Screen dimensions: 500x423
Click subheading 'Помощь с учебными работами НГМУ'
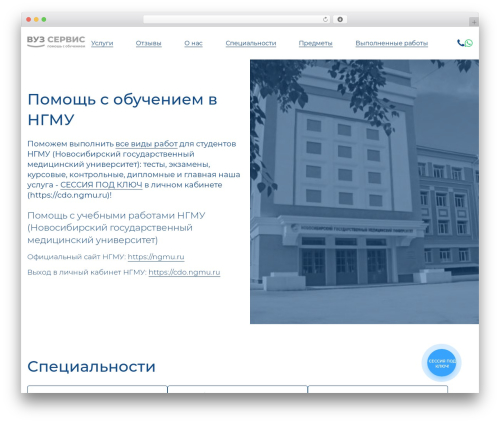click(x=116, y=216)
